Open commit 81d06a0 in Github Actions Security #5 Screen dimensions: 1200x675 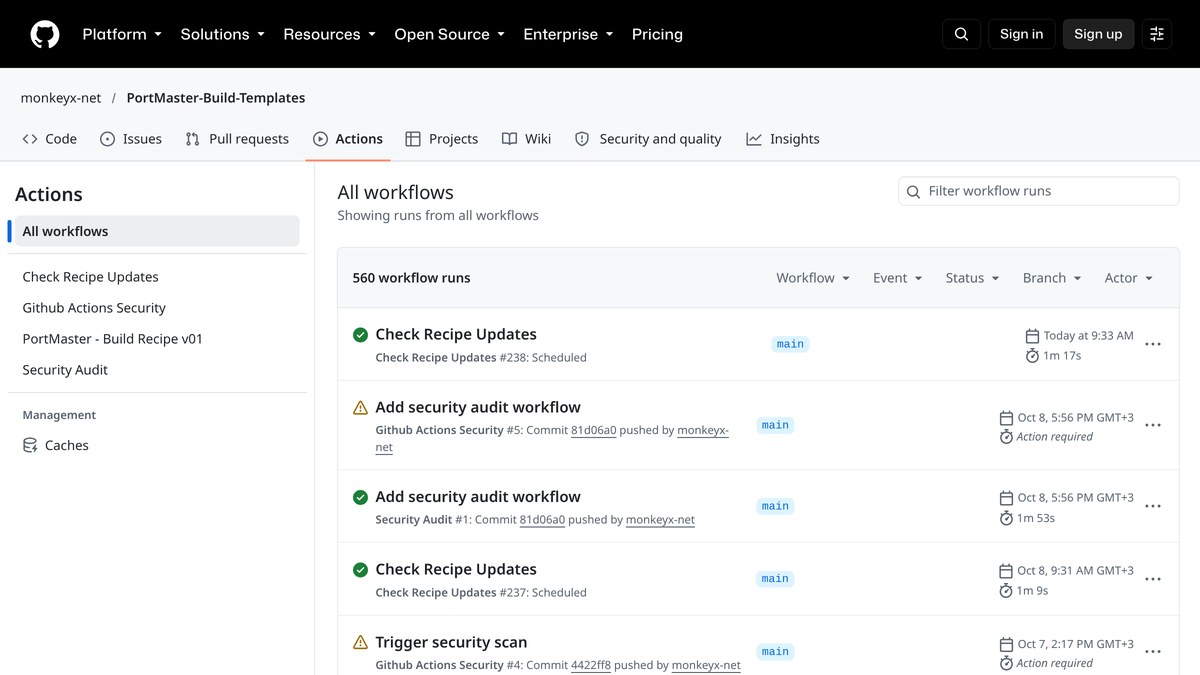(x=593, y=430)
